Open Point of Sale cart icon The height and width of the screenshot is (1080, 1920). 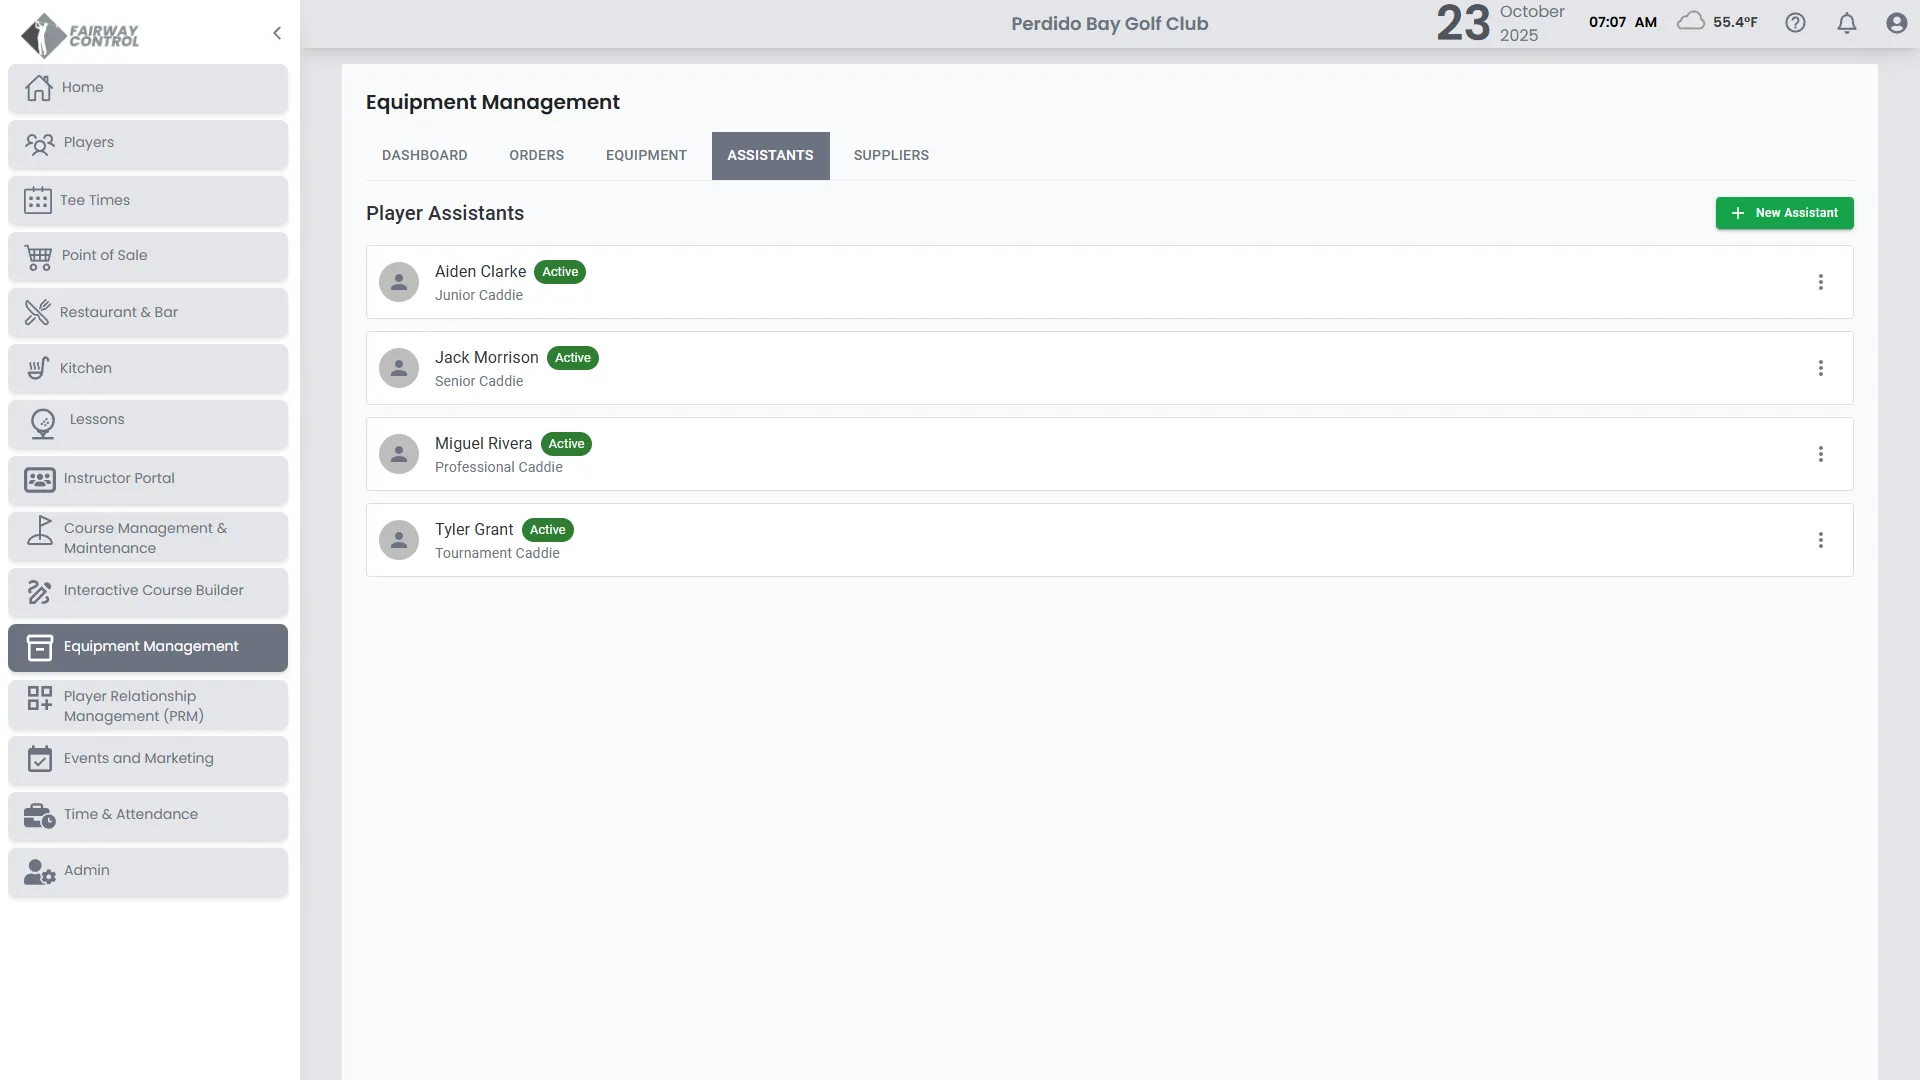pos(38,256)
